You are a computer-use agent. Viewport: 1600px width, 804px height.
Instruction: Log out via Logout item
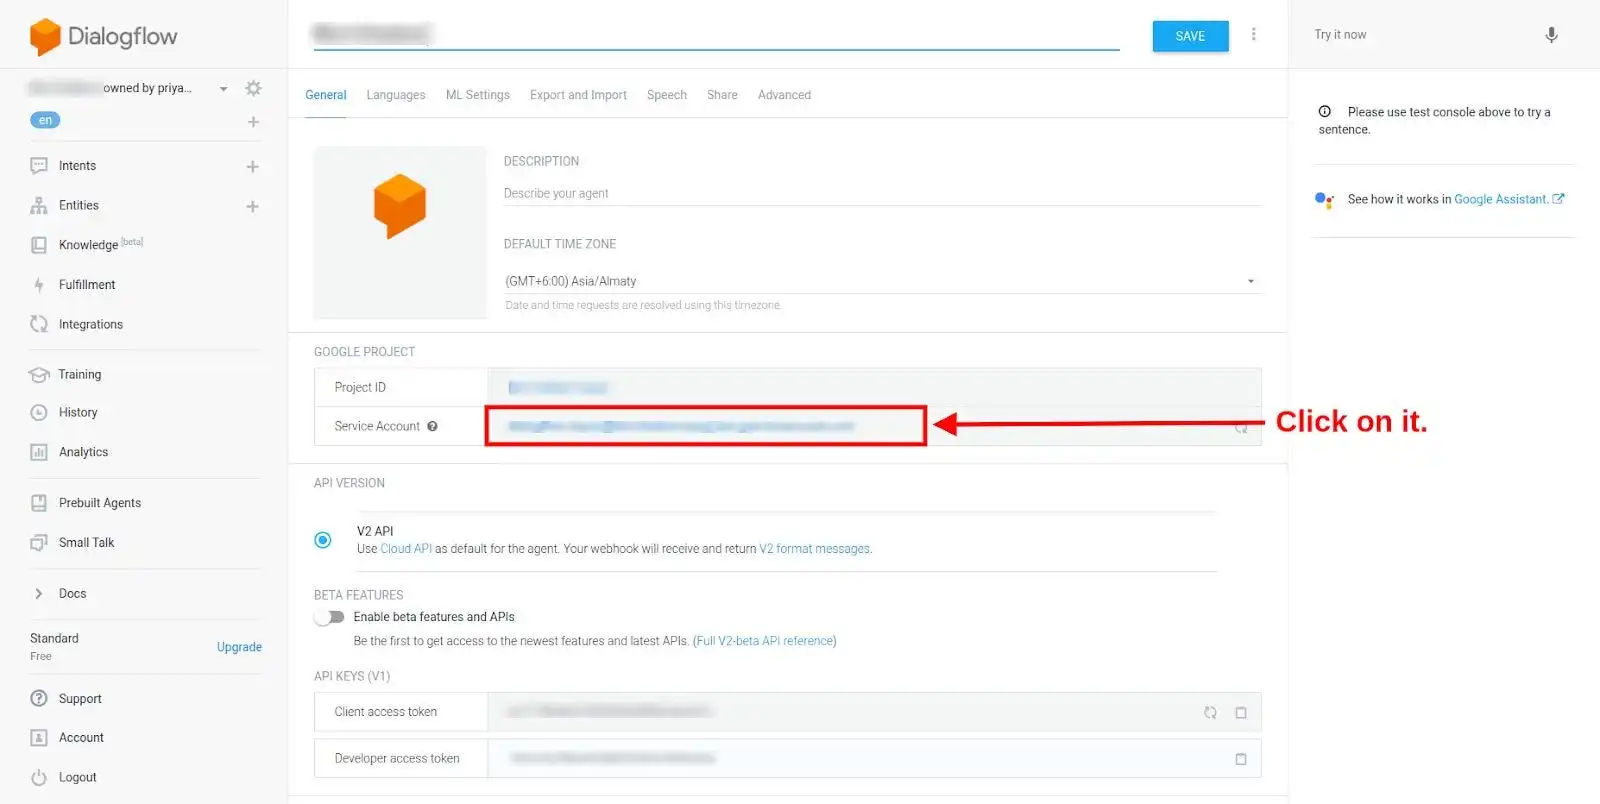pos(78,777)
